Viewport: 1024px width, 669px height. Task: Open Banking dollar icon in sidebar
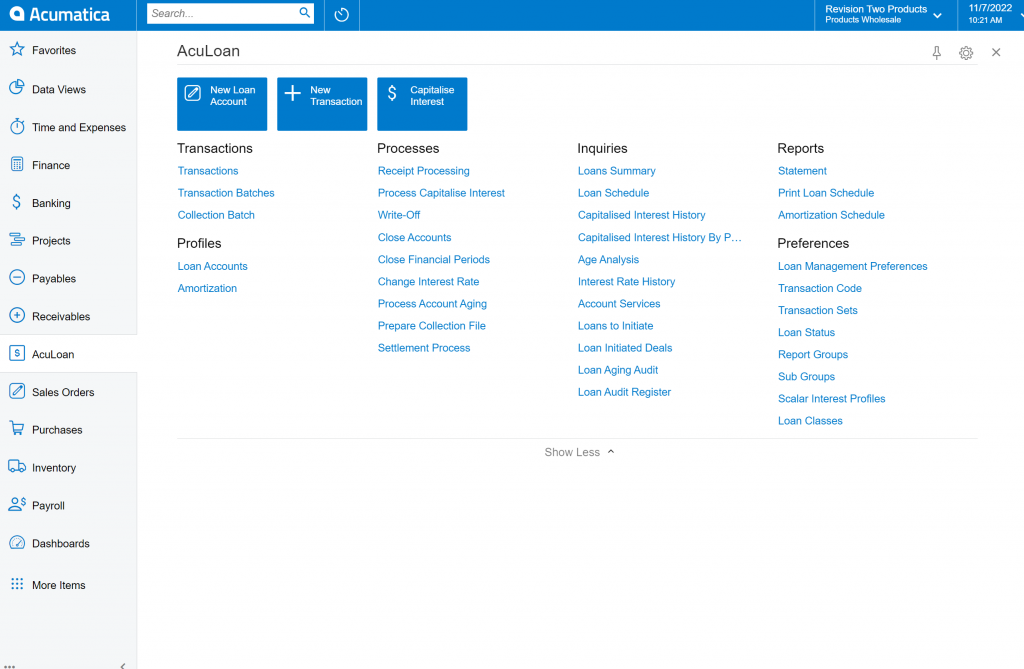pyautogui.click(x=17, y=203)
